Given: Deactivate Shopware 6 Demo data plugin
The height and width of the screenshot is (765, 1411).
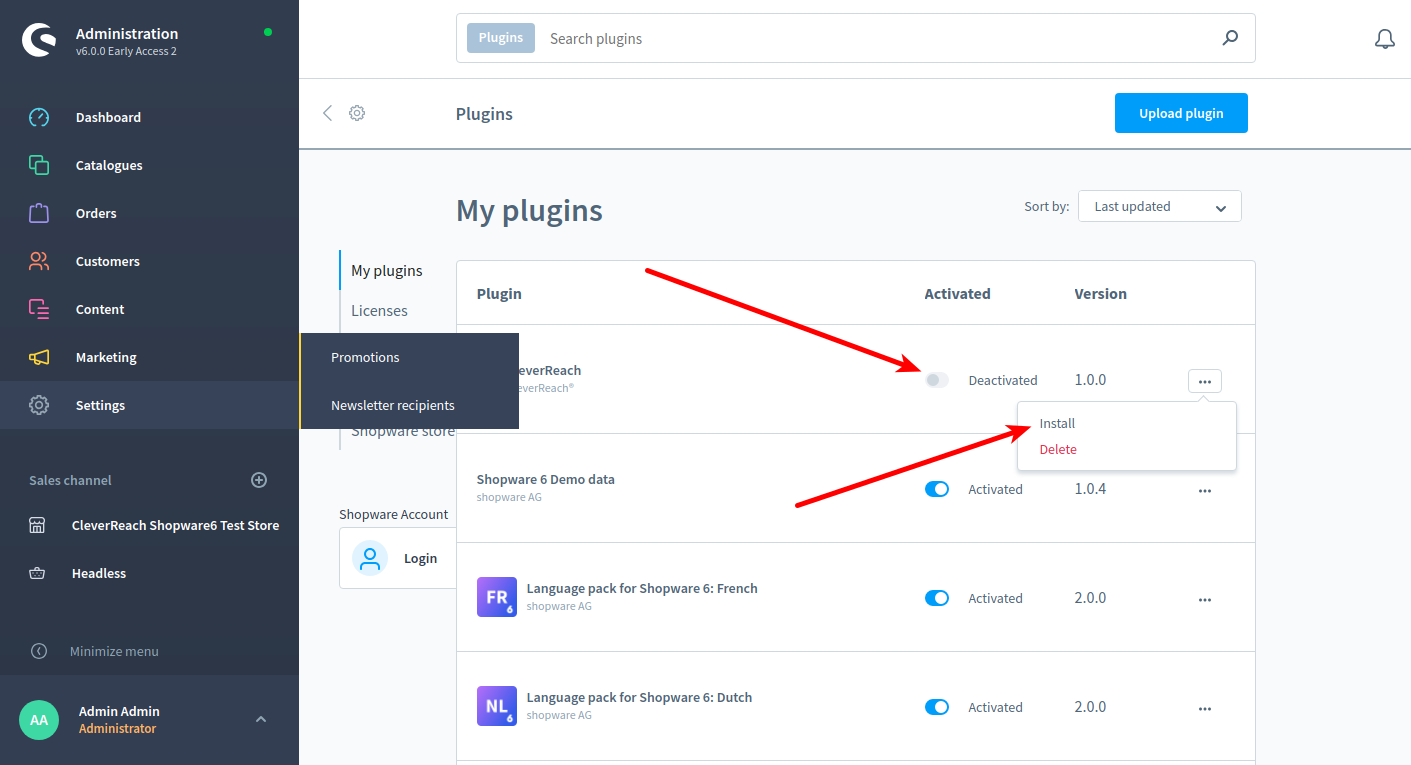Looking at the screenshot, I should pos(937,489).
